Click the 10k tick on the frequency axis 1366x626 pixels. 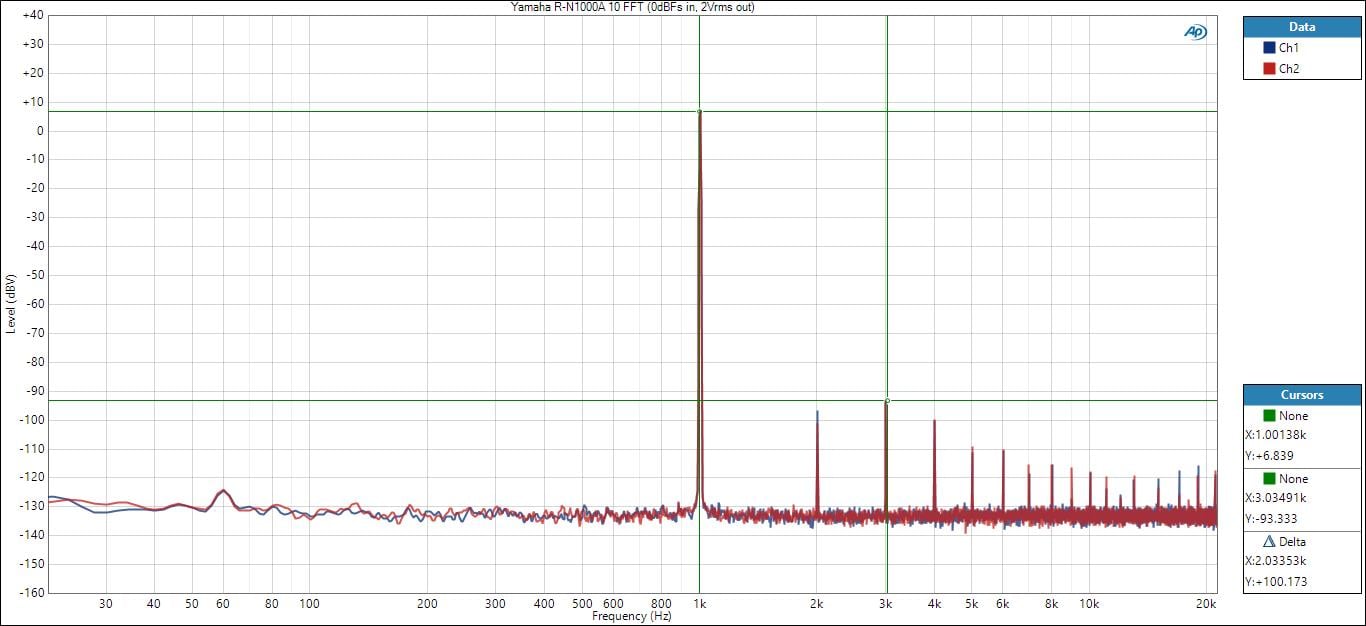[1089, 604]
